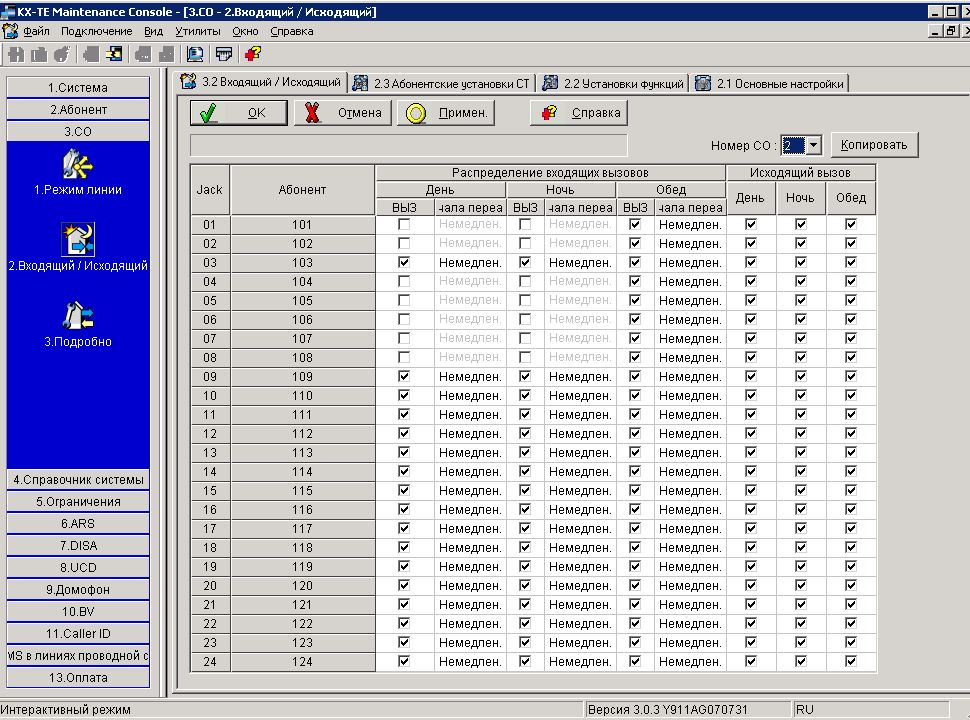Switch to 2.2 Установки функций tab
970x720 pixels.
click(614, 83)
